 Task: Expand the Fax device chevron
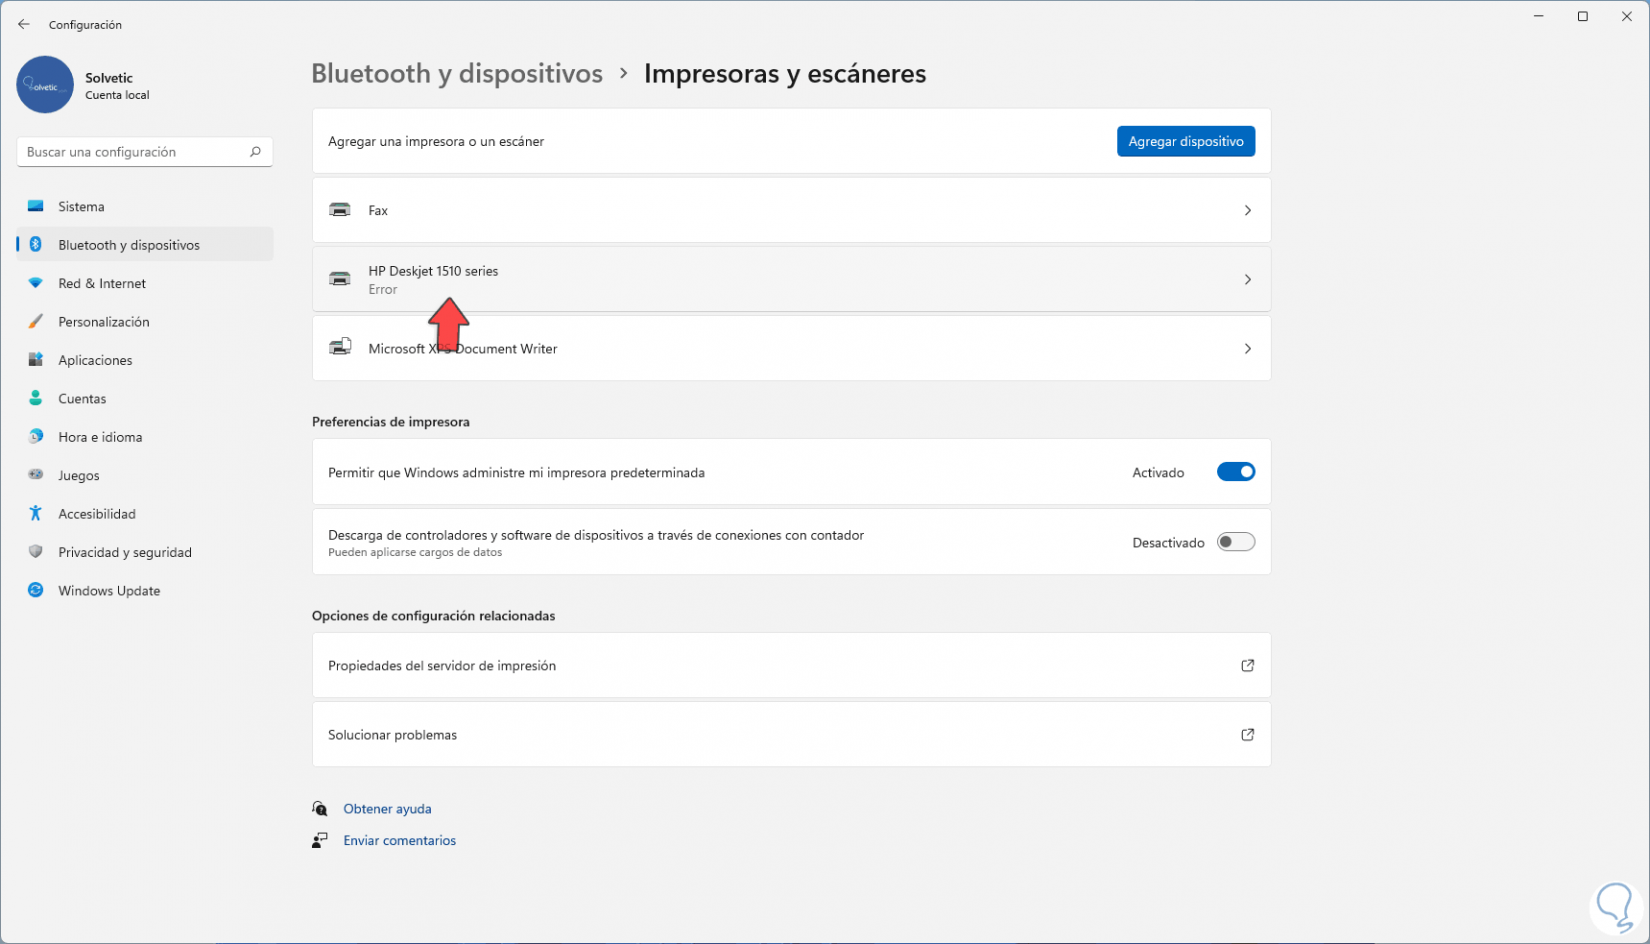point(1247,210)
